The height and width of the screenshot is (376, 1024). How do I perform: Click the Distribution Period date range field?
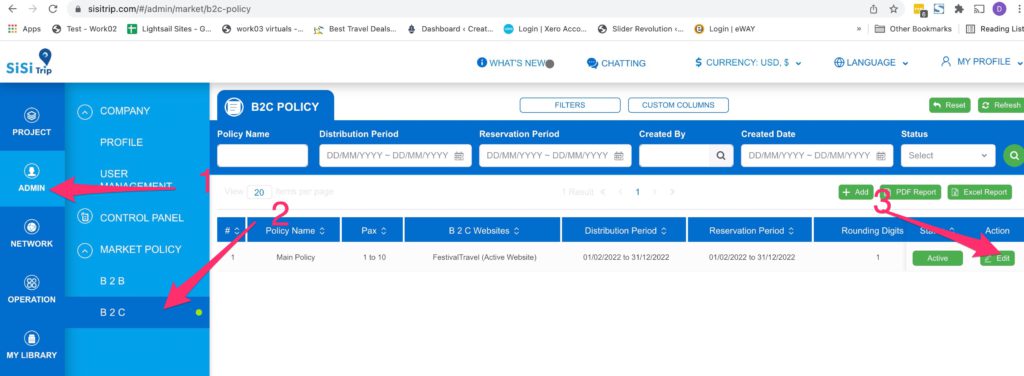click(x=395, y=155)
